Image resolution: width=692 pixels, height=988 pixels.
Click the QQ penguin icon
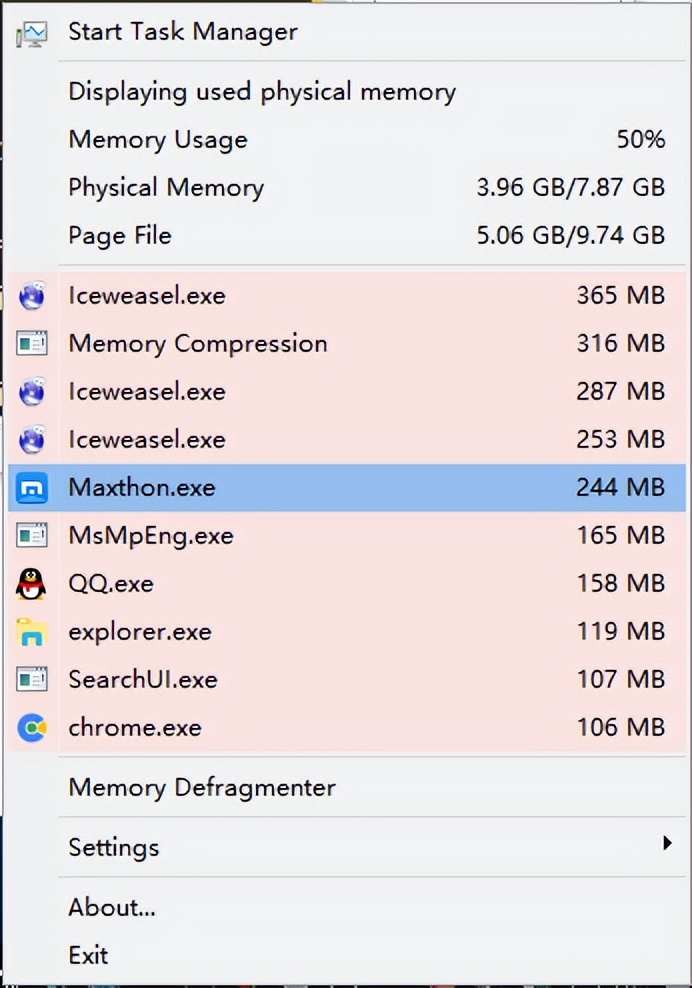click(x=32, y=584)
